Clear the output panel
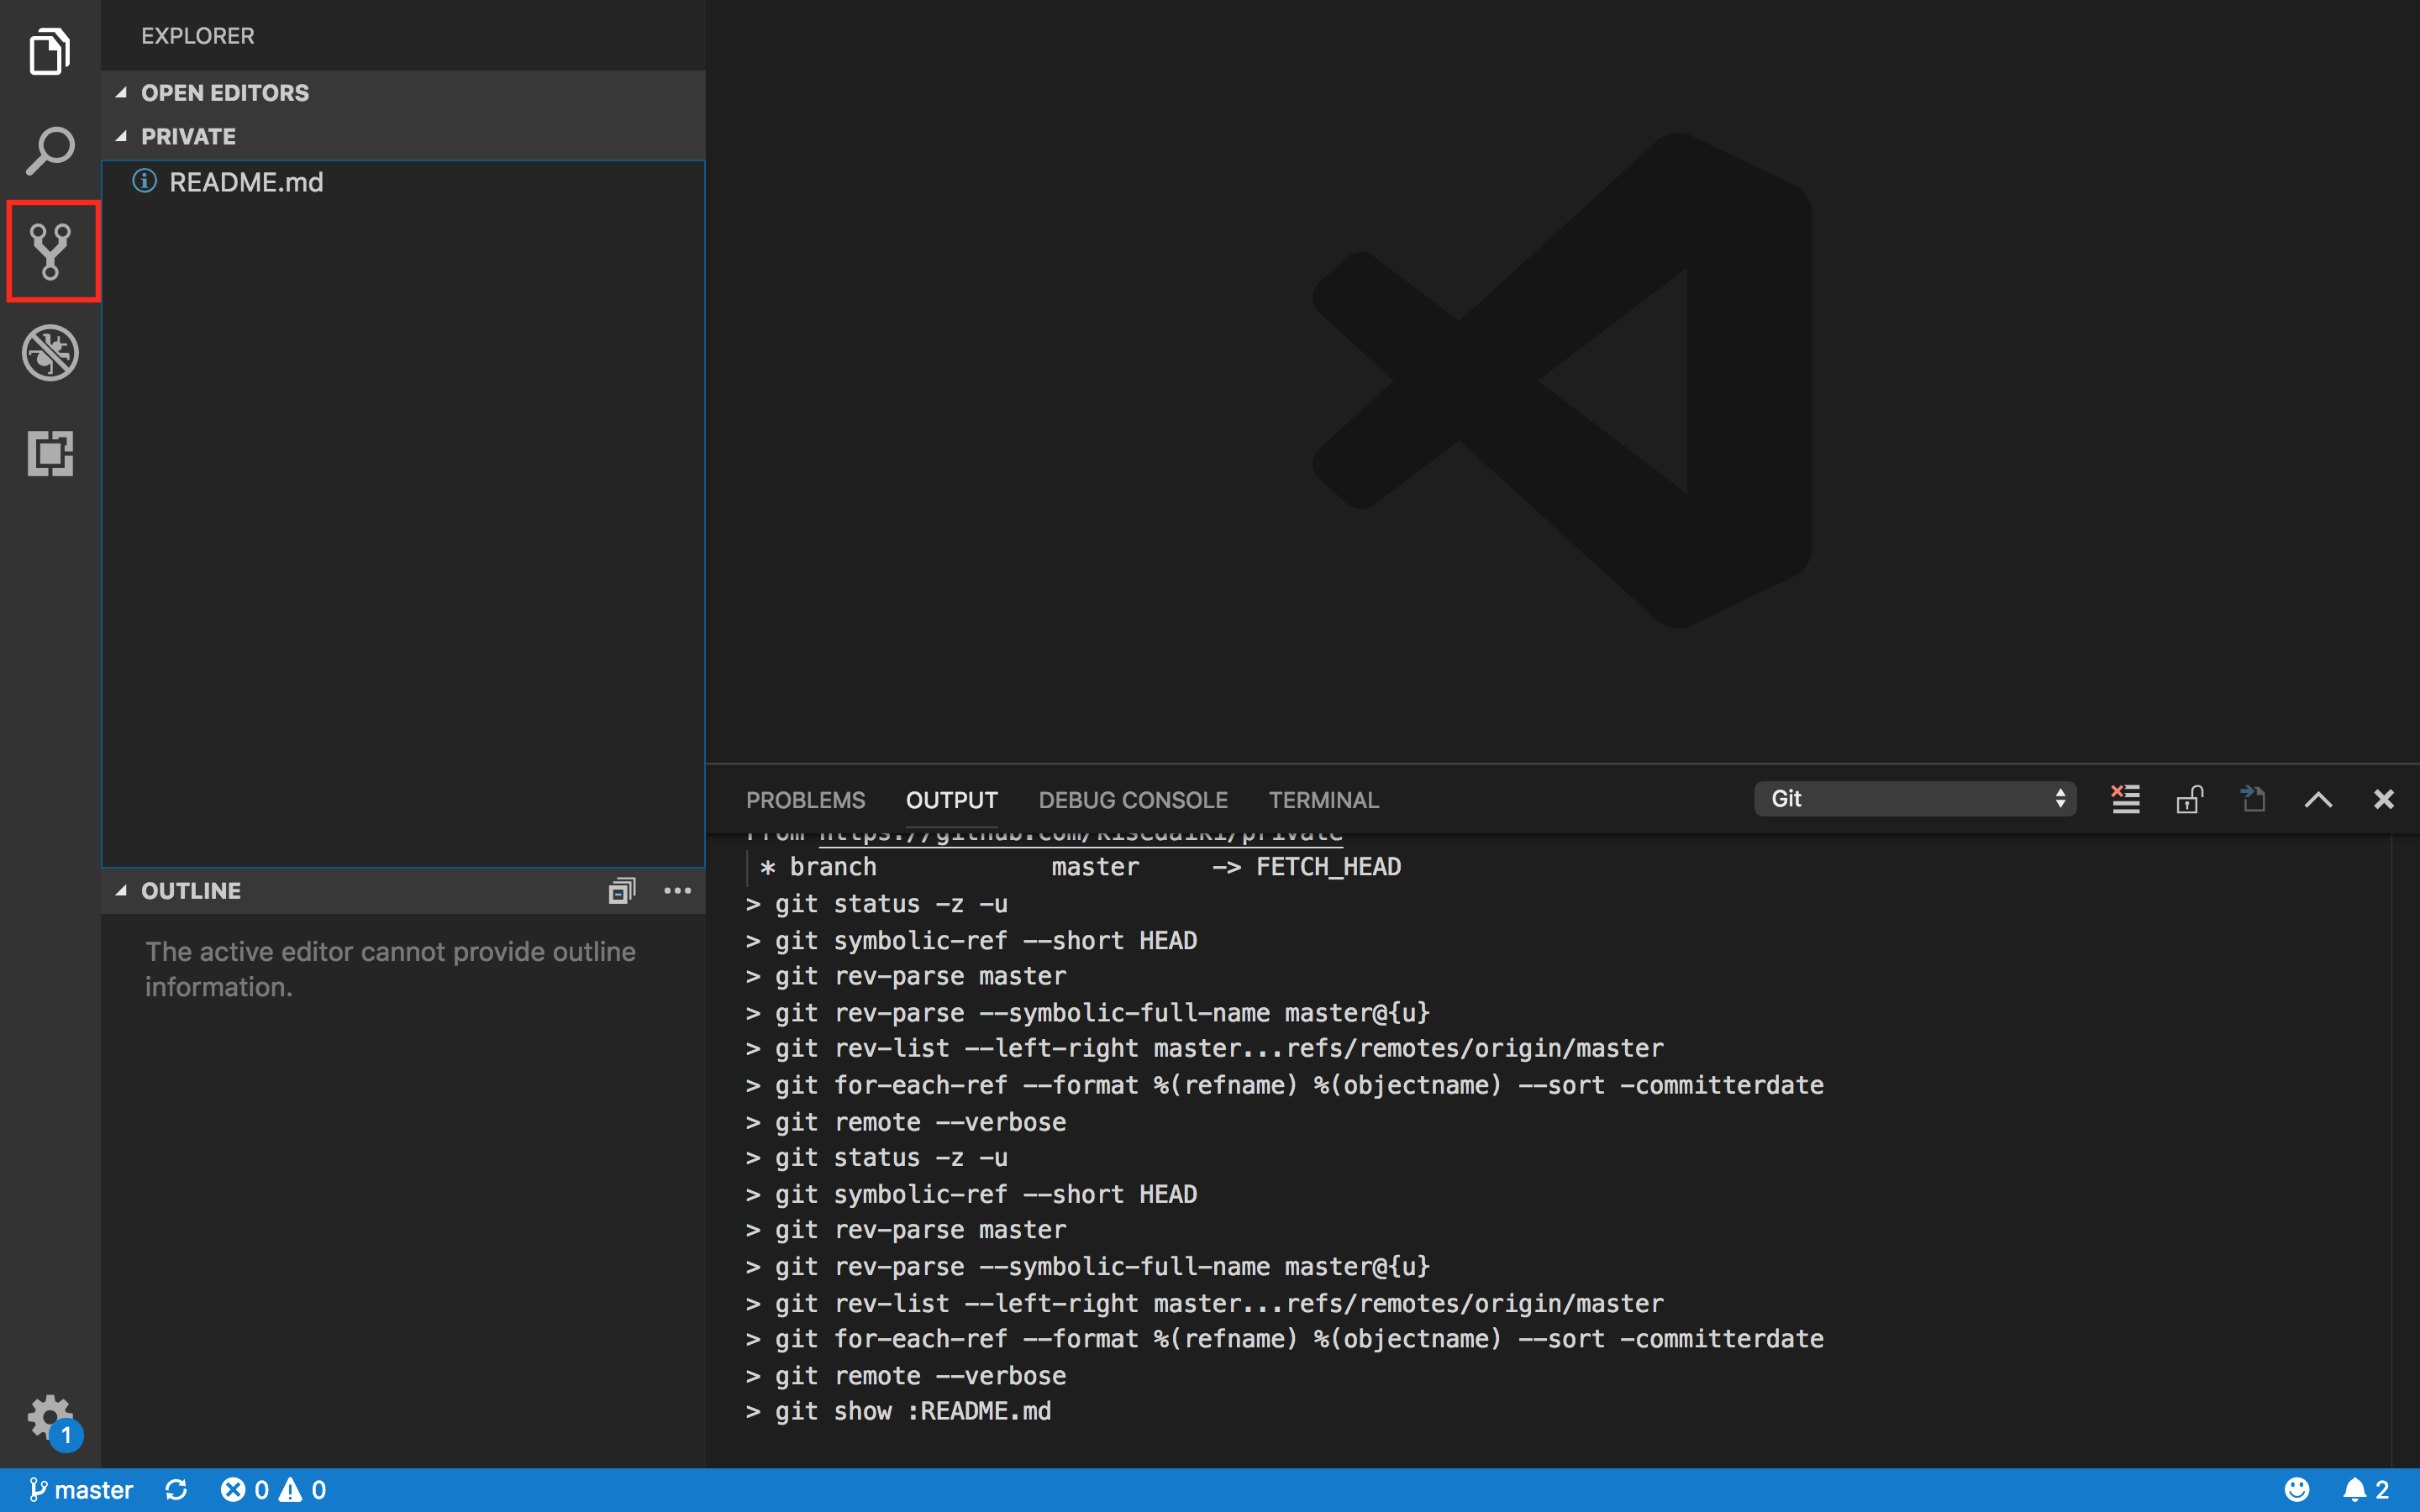 pyautogui.click(x=2125, y=799)
